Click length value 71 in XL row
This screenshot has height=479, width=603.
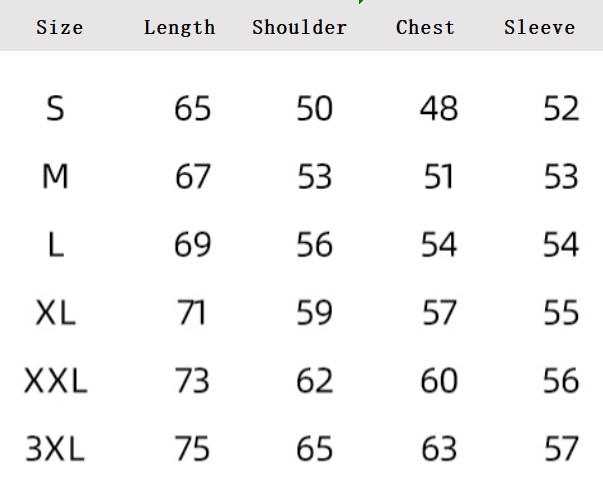click(191, 312)
